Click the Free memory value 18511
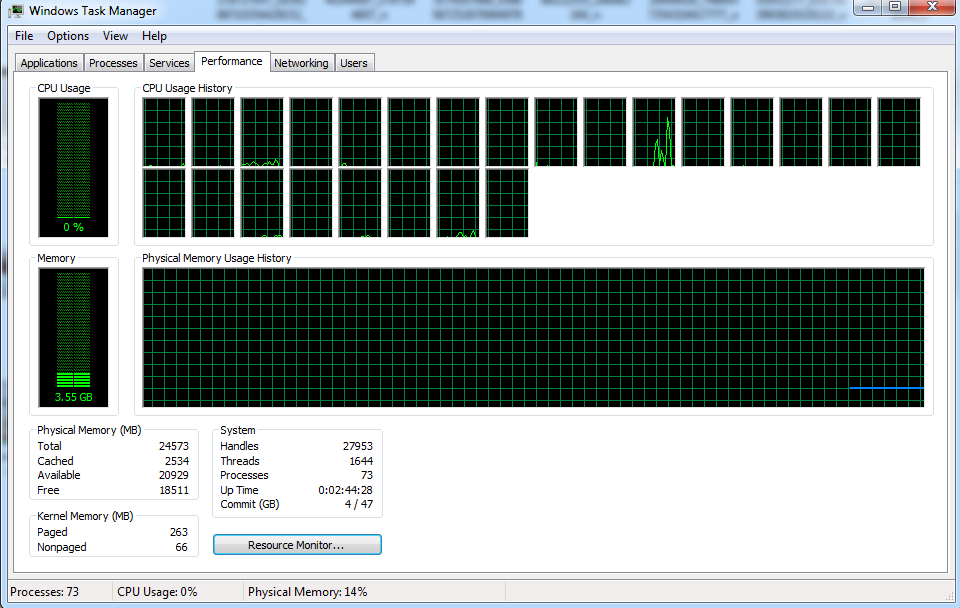The height and width of the screenshot is (608, 960). click(174, 490)
